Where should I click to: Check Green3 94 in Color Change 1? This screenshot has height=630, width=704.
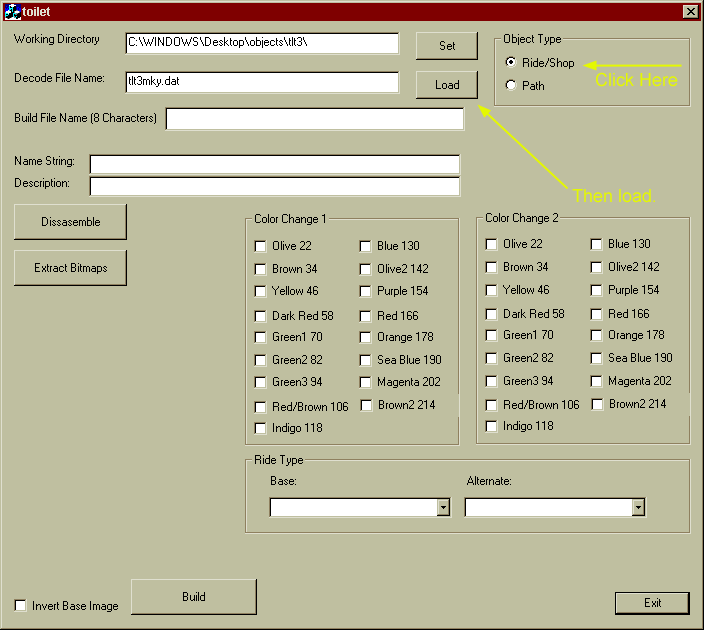[260, 382]
